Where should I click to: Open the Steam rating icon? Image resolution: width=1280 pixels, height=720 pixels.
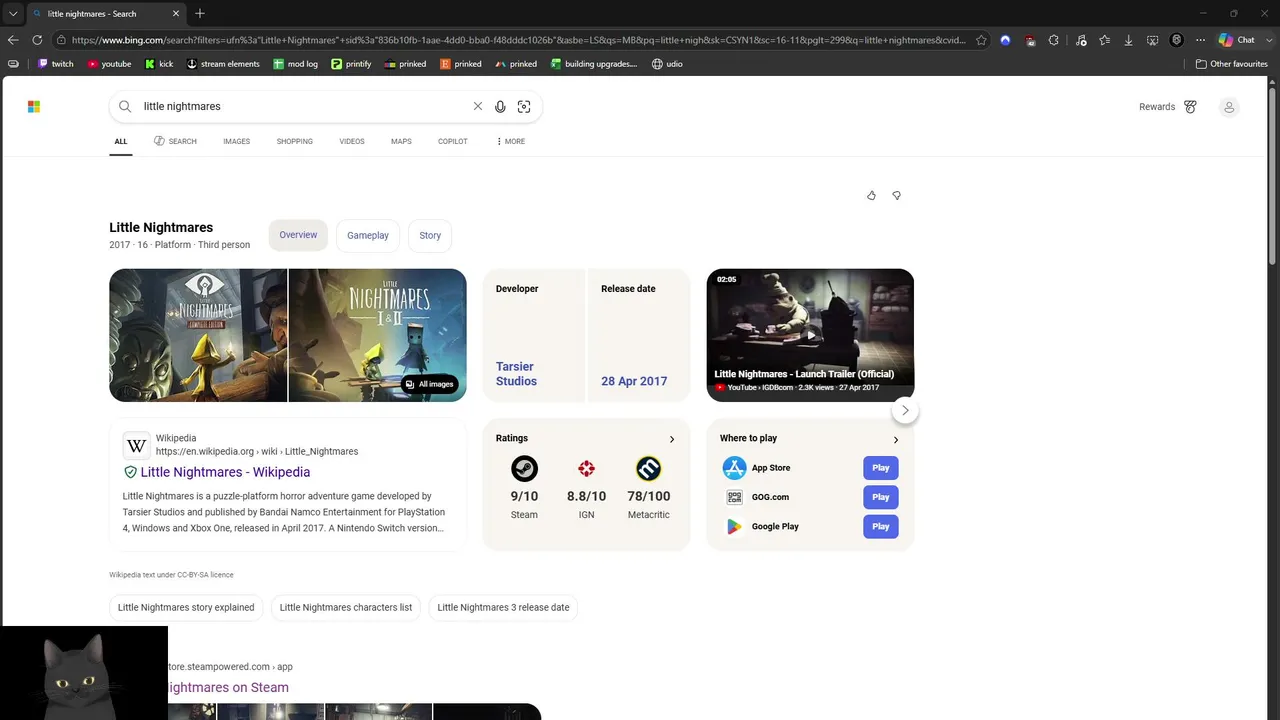pyautogui.click(x=524, y=468)
